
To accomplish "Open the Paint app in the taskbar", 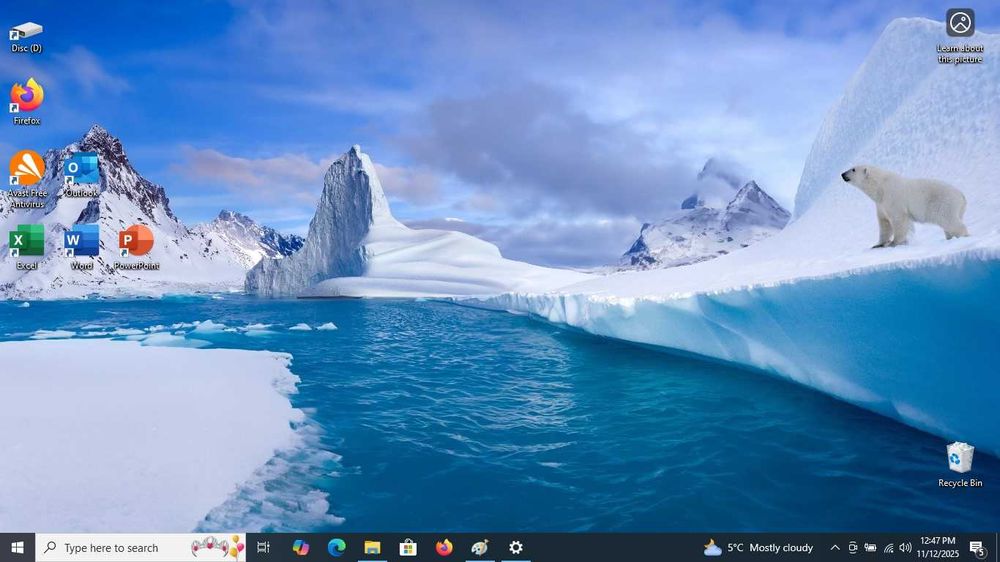I will [480, 547].
